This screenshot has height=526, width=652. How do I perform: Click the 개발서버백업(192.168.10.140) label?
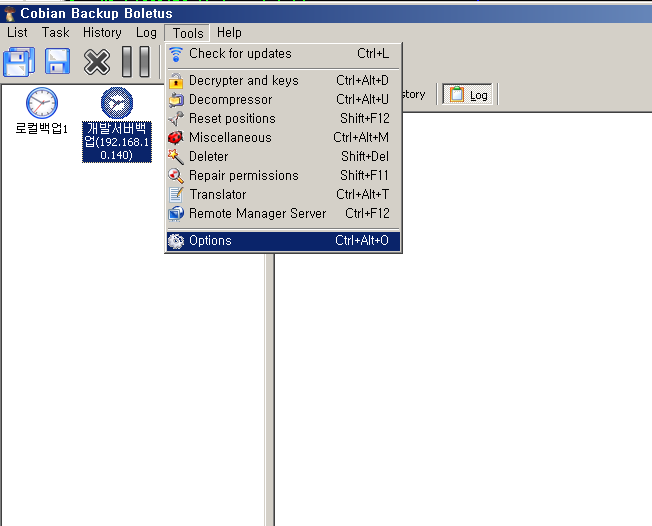[x=117, y=142]
